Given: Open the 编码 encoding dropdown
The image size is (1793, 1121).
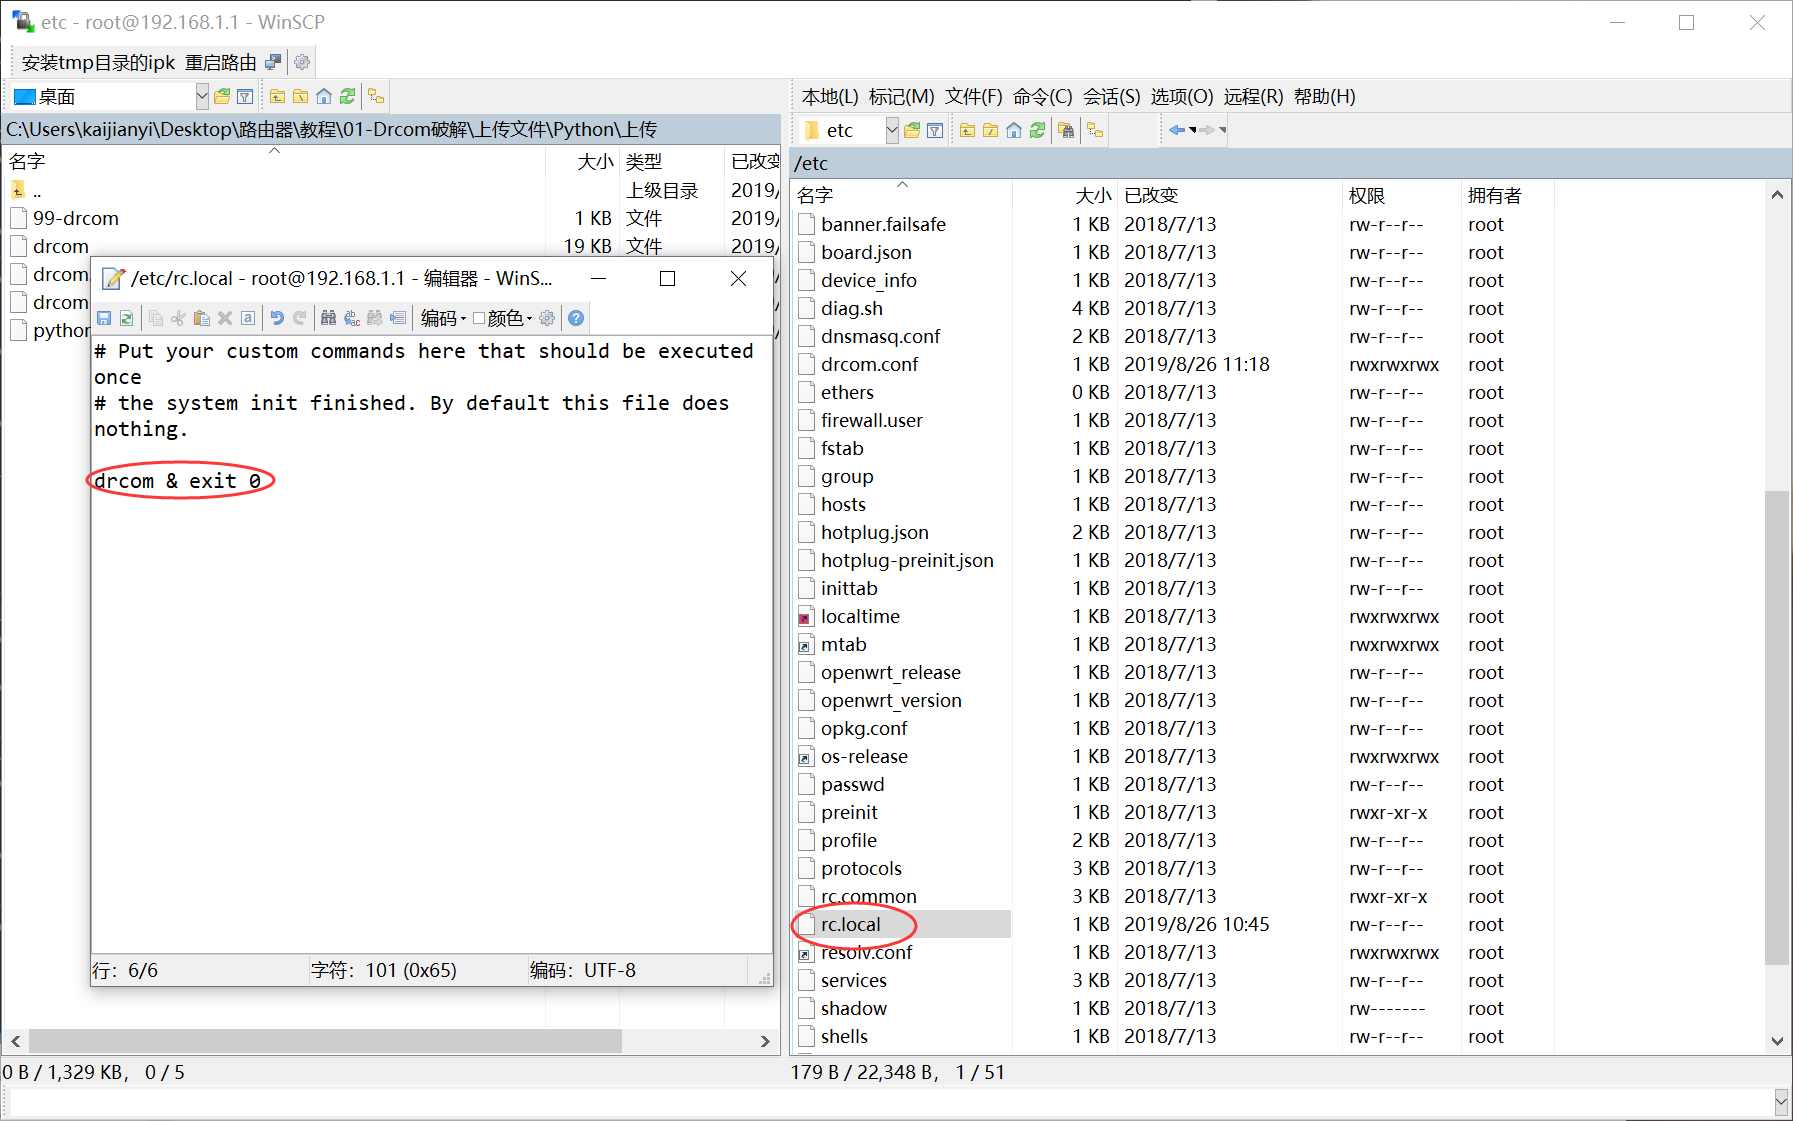Looking at the screenshot, I should point(443,318).
